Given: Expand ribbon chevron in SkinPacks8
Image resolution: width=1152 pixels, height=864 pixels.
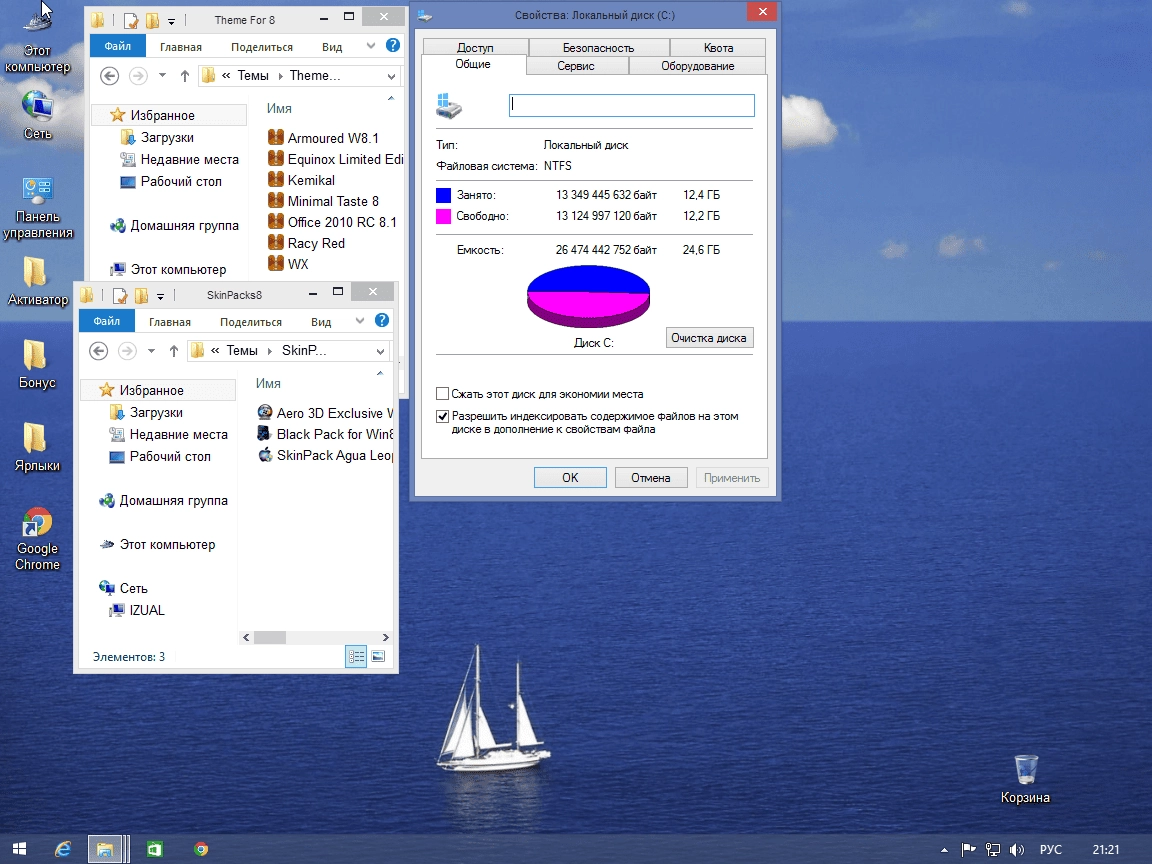Looking at the screenshot, I should point(360,320).
